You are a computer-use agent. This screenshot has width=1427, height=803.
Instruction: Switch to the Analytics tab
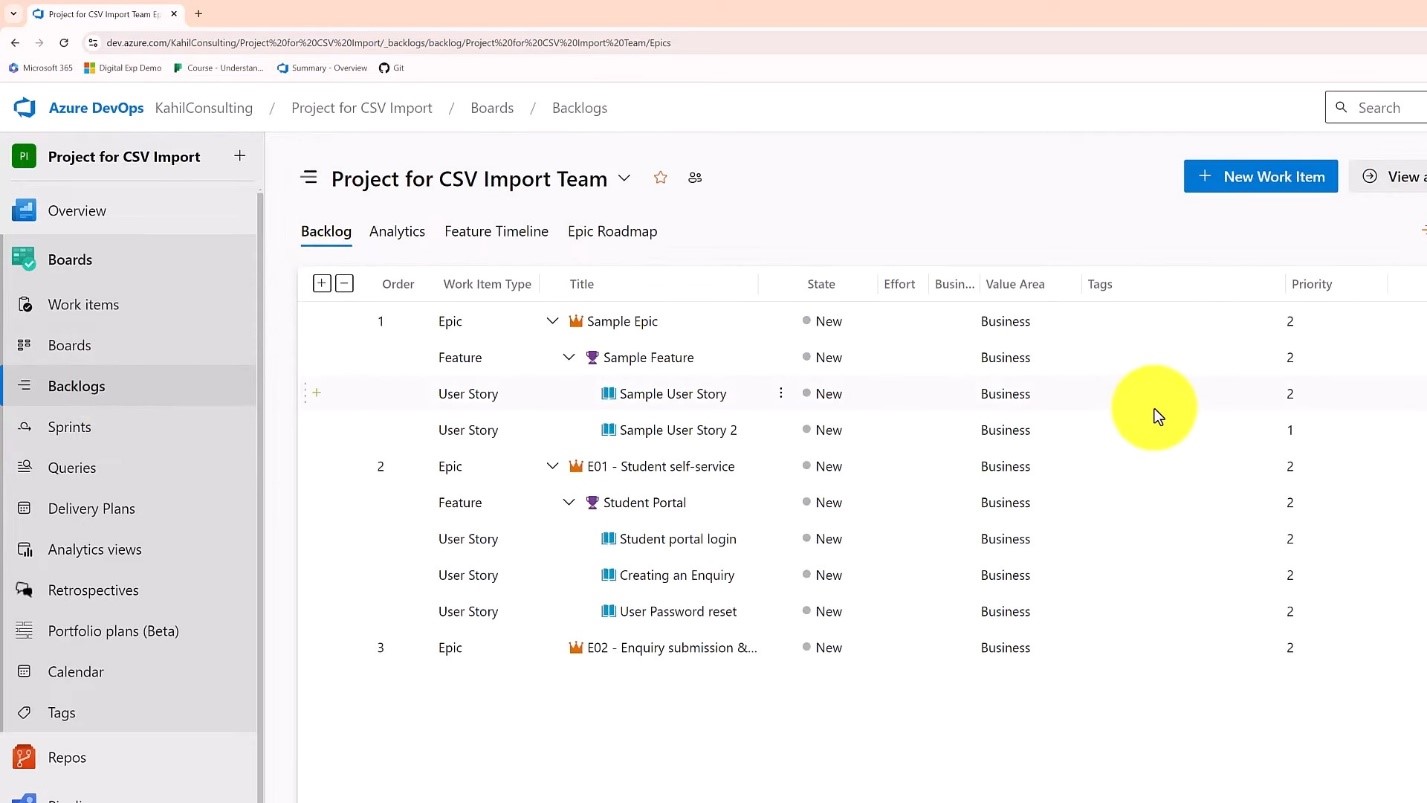[397, 231]
